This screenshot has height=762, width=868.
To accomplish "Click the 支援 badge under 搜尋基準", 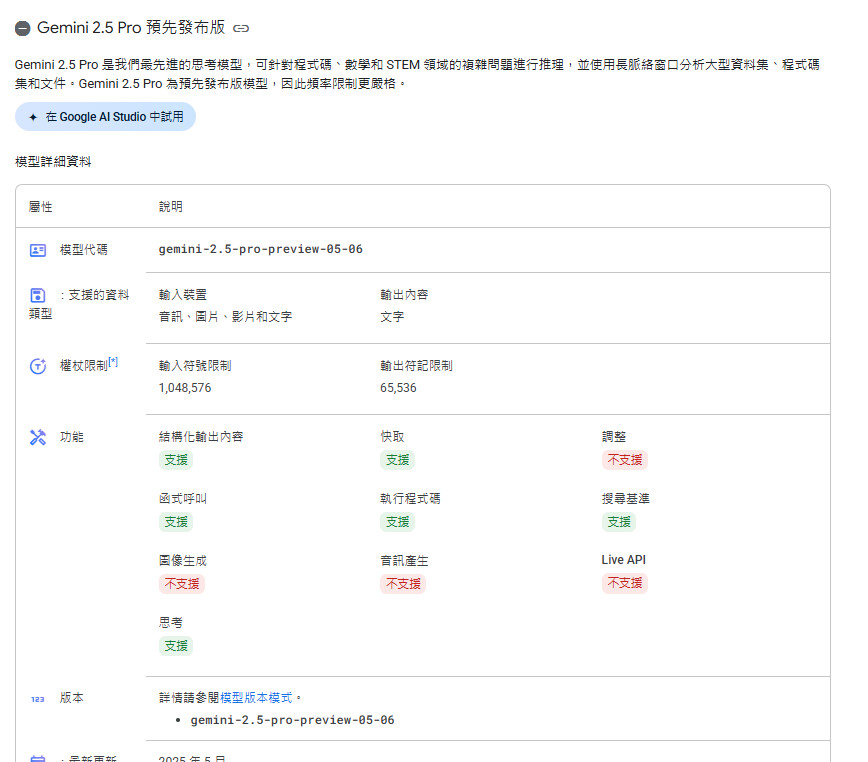I will point(619,522).
